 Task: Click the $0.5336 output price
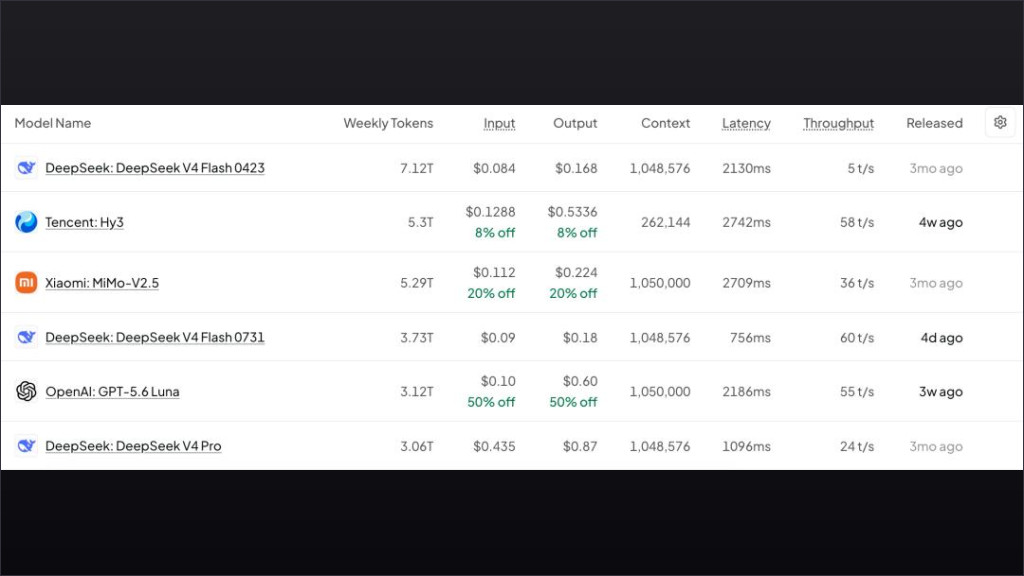tap(572, 212)
